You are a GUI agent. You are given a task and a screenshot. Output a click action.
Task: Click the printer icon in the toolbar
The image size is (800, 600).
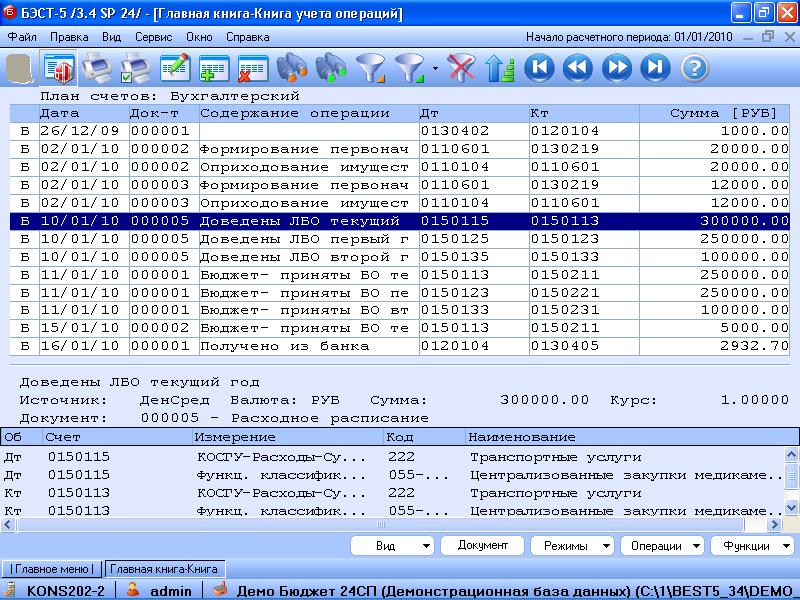click(x=96, y=68)
